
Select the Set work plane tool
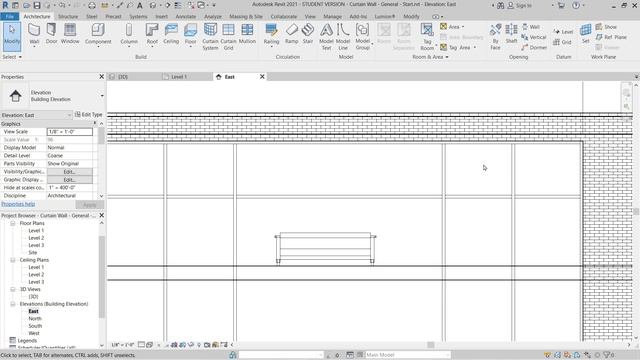585,33
